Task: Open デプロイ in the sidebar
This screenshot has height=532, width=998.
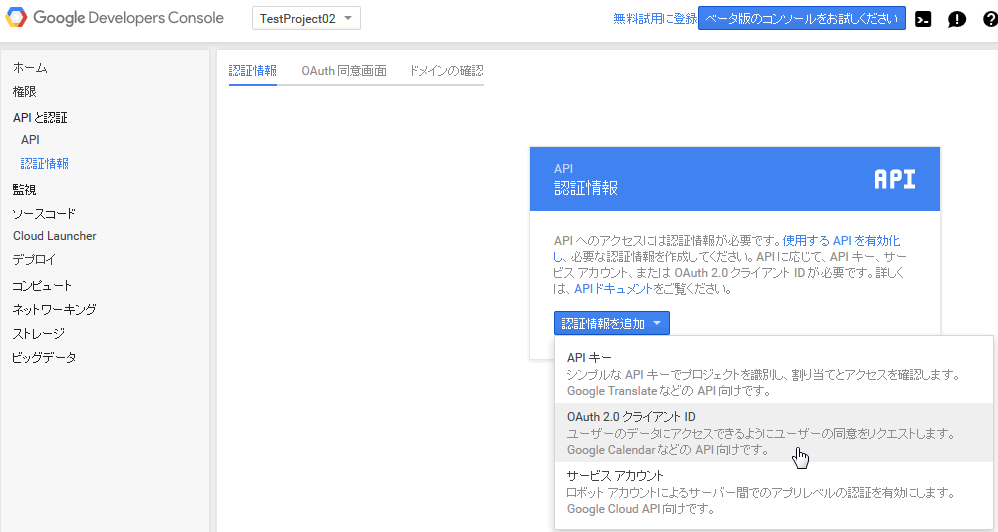Action: coord(34,260)
